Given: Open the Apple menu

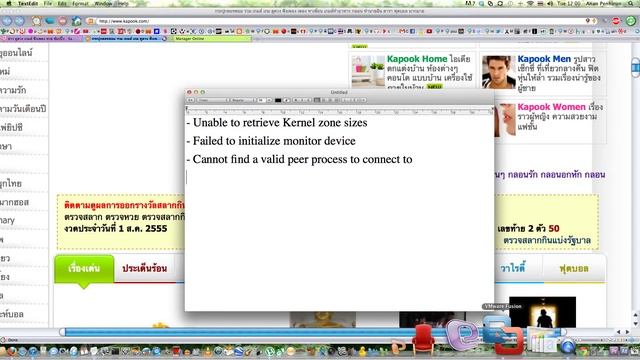Looking at the screenshot, I should click(x=8, y=3).
